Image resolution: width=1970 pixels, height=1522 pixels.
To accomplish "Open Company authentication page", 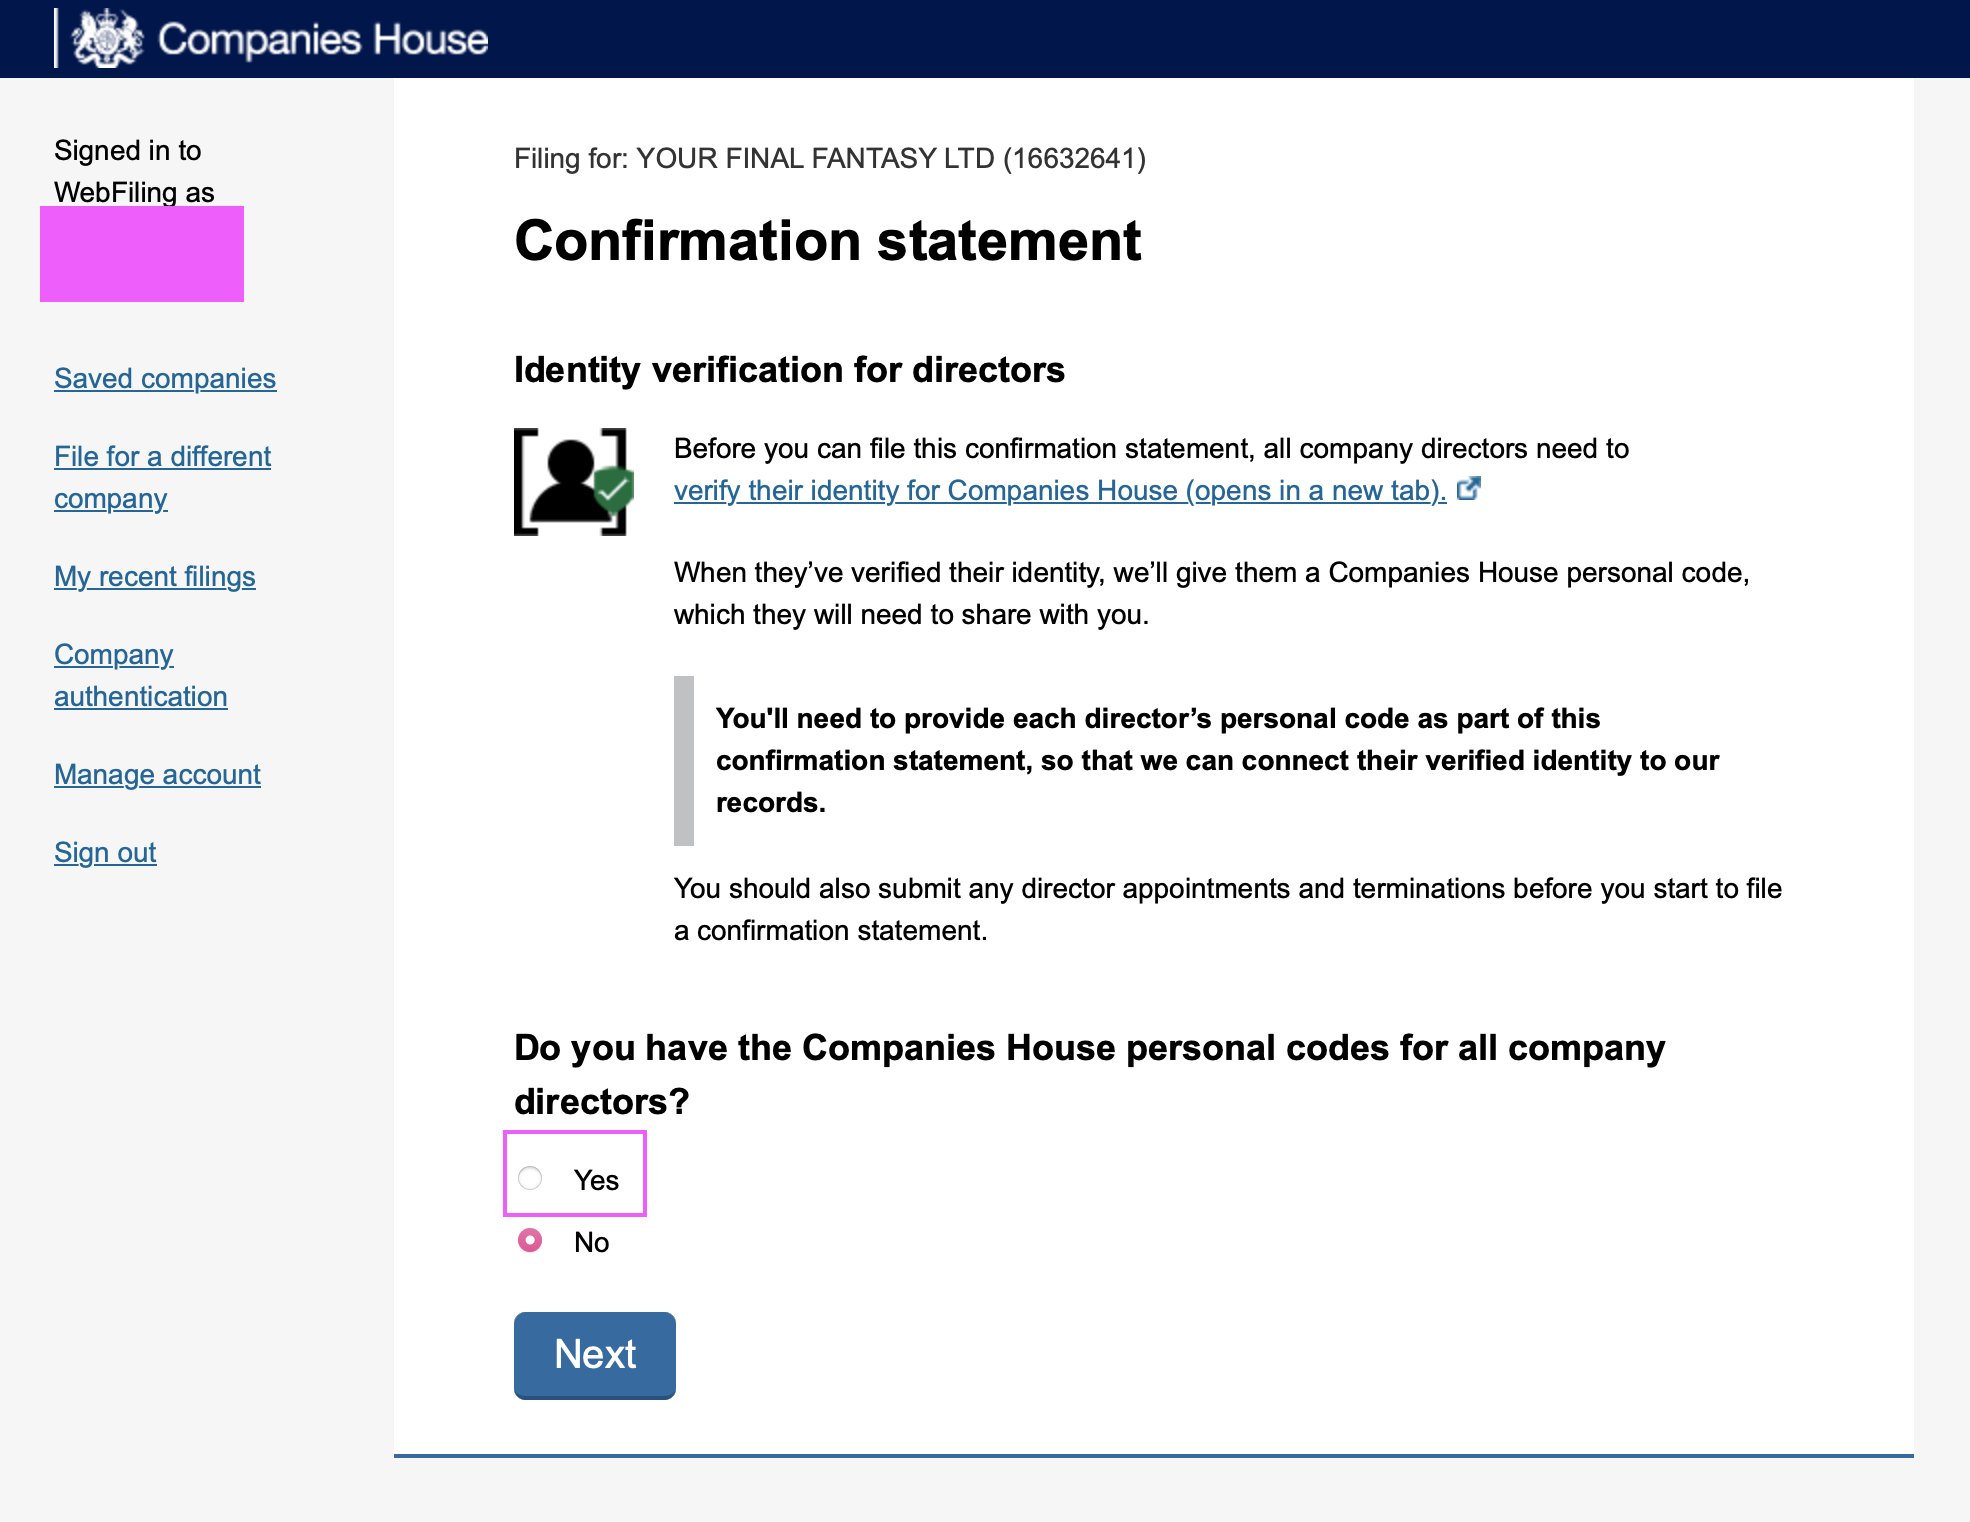I will [141, 675].
